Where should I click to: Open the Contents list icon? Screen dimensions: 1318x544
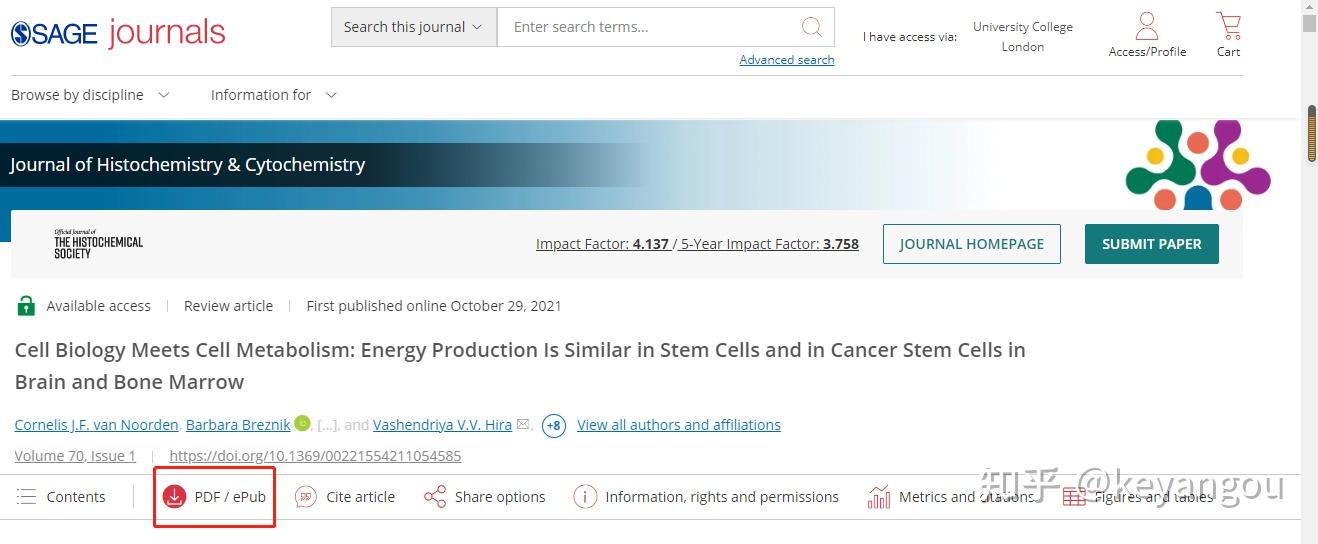[x=27, y=496]
